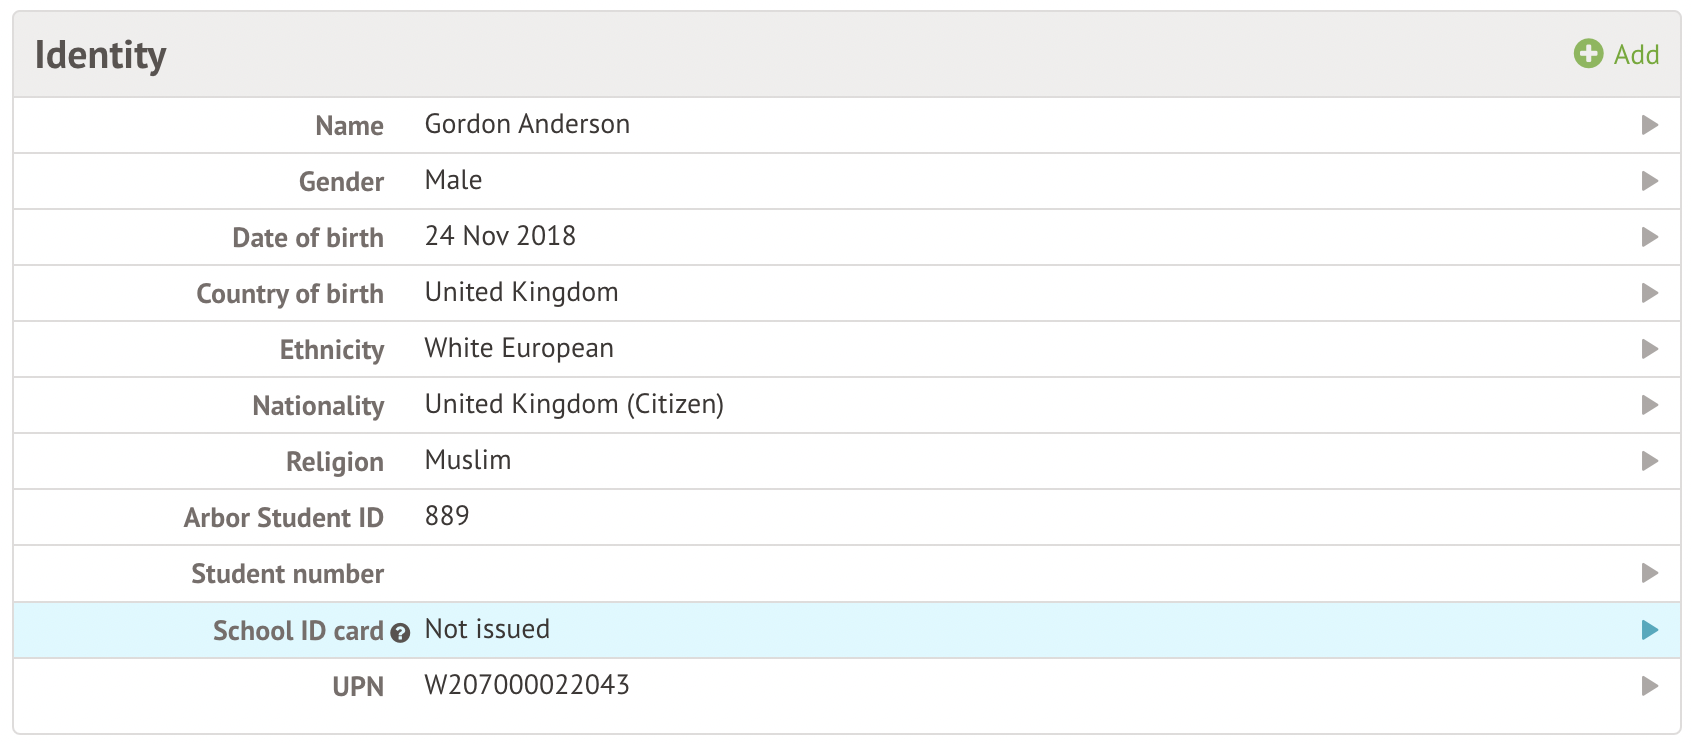This screenshot has width=1692, height=744.
Task: Select the White European ethnicity value
Action: tap(519, 348)
